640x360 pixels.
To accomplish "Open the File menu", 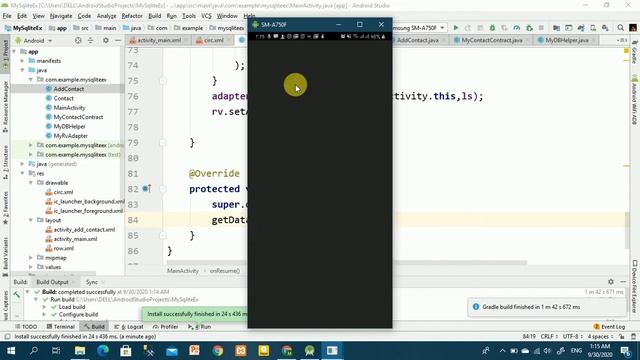I will (x=7, y=16).
